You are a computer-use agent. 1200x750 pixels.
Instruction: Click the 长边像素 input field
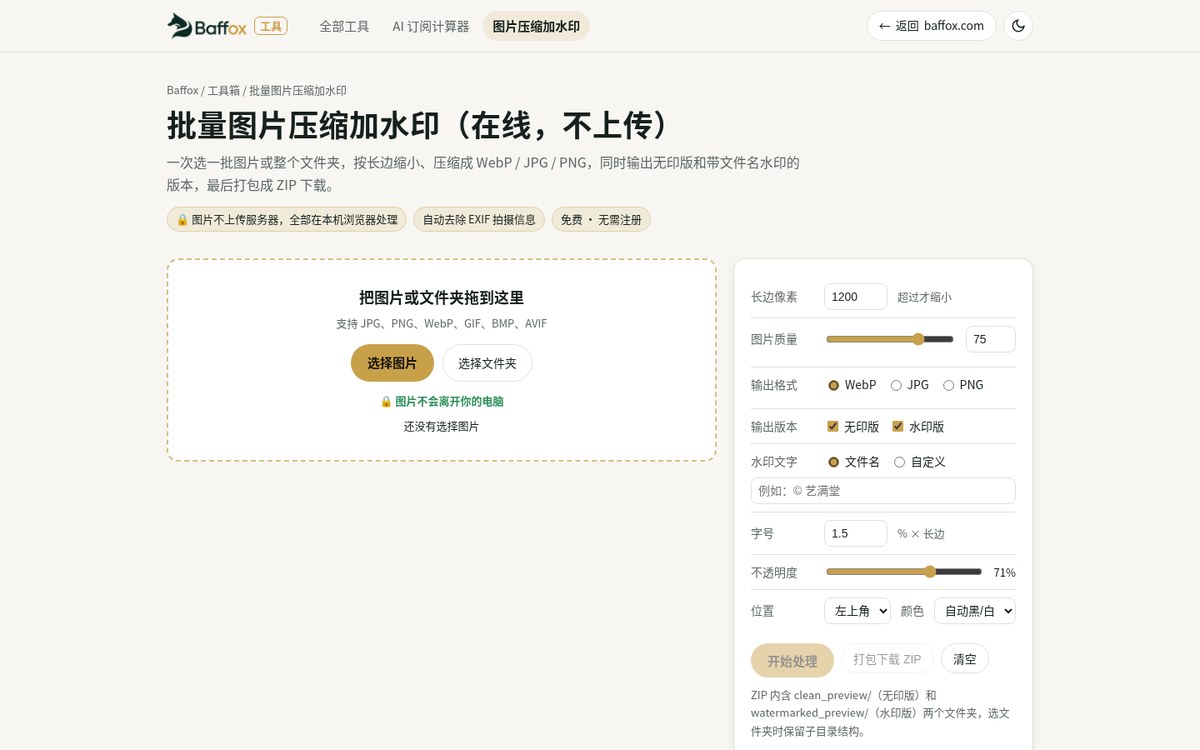(x=855, y=297)
